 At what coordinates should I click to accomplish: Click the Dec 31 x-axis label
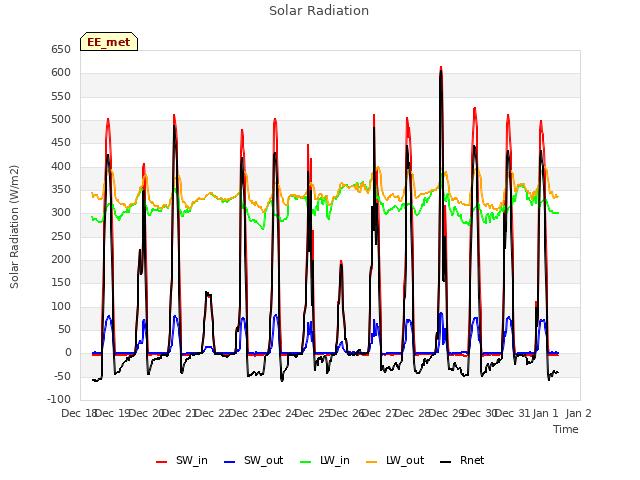coord(513,413)
